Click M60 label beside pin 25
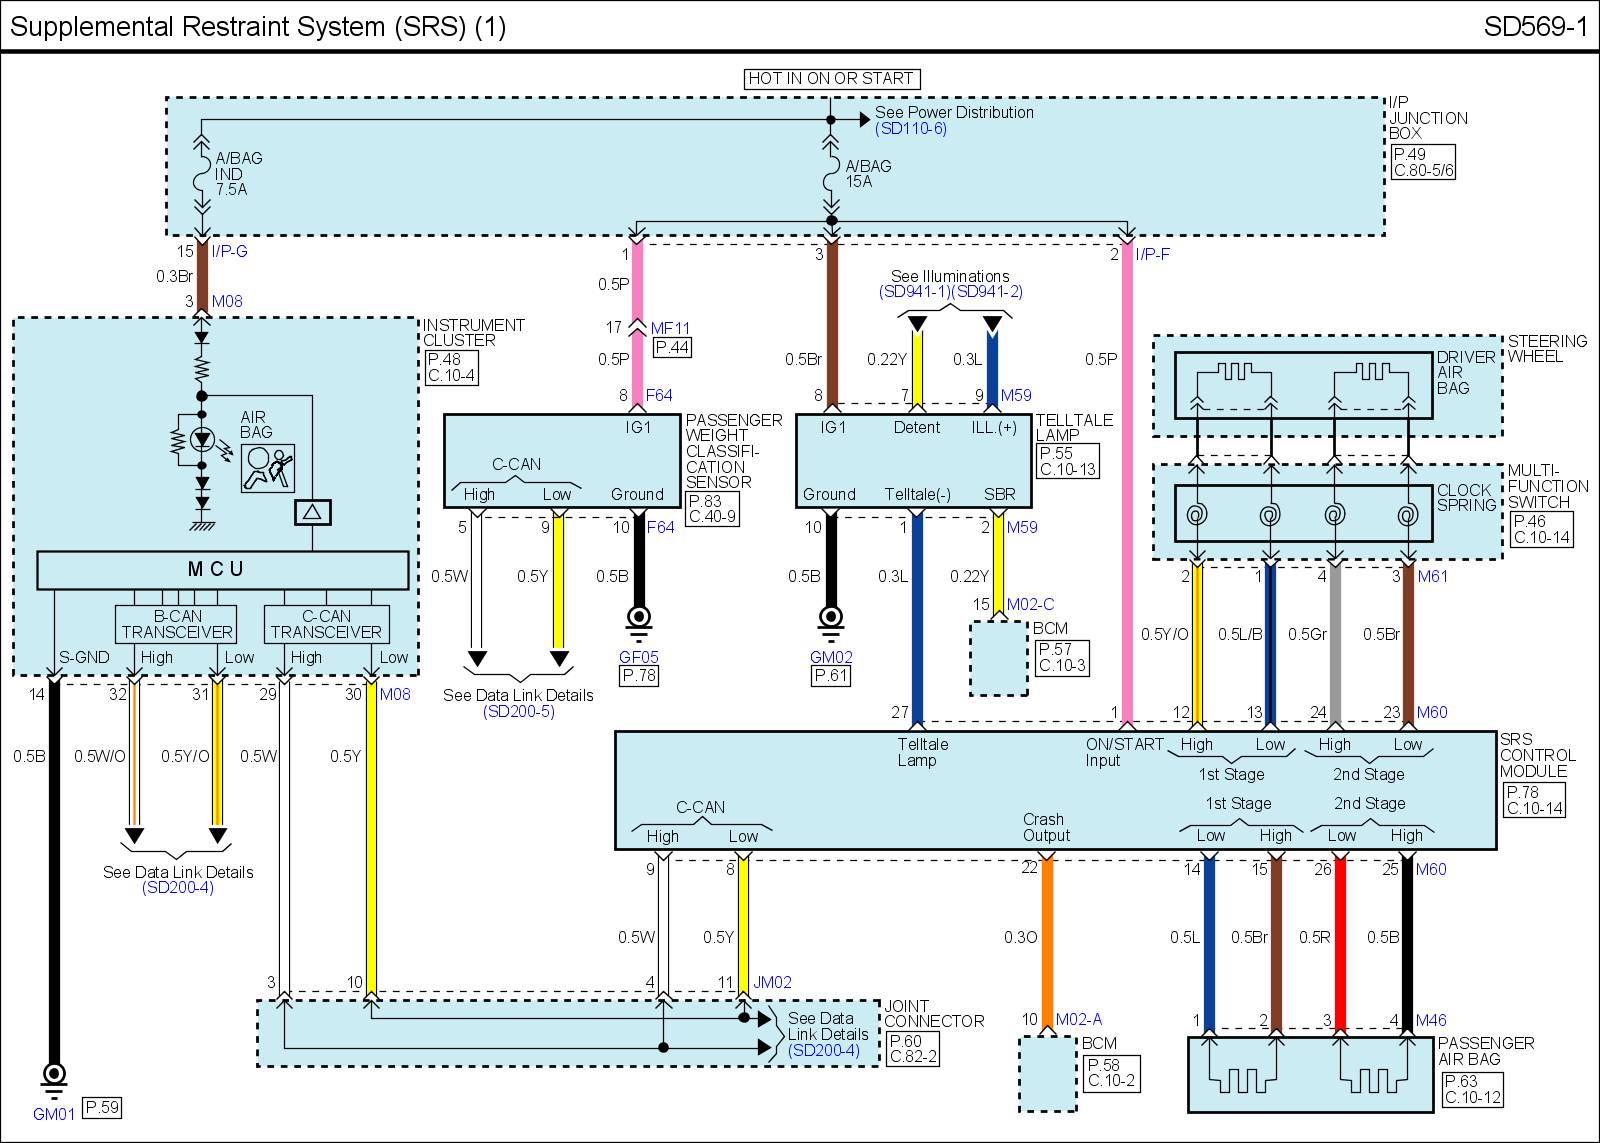 click(x=1431, y=869)
